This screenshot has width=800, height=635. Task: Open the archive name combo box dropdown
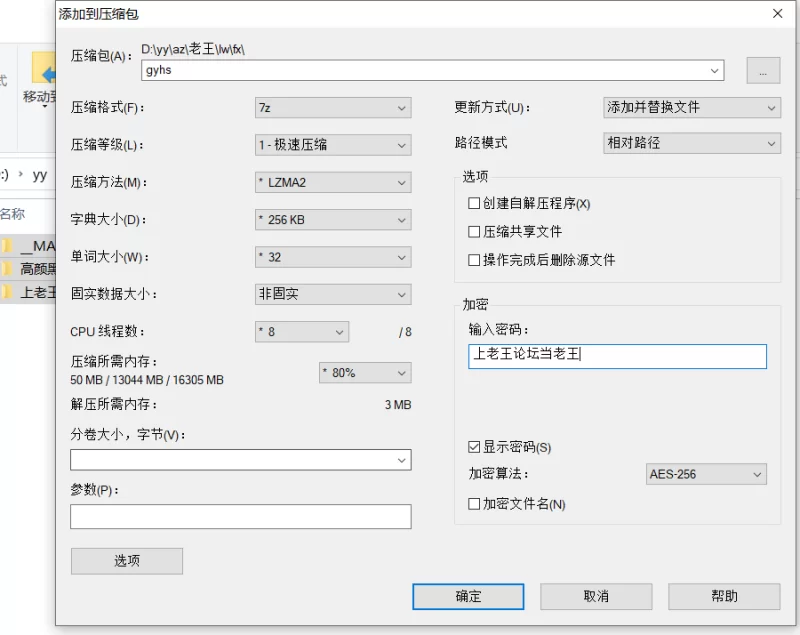click(714, 70)
